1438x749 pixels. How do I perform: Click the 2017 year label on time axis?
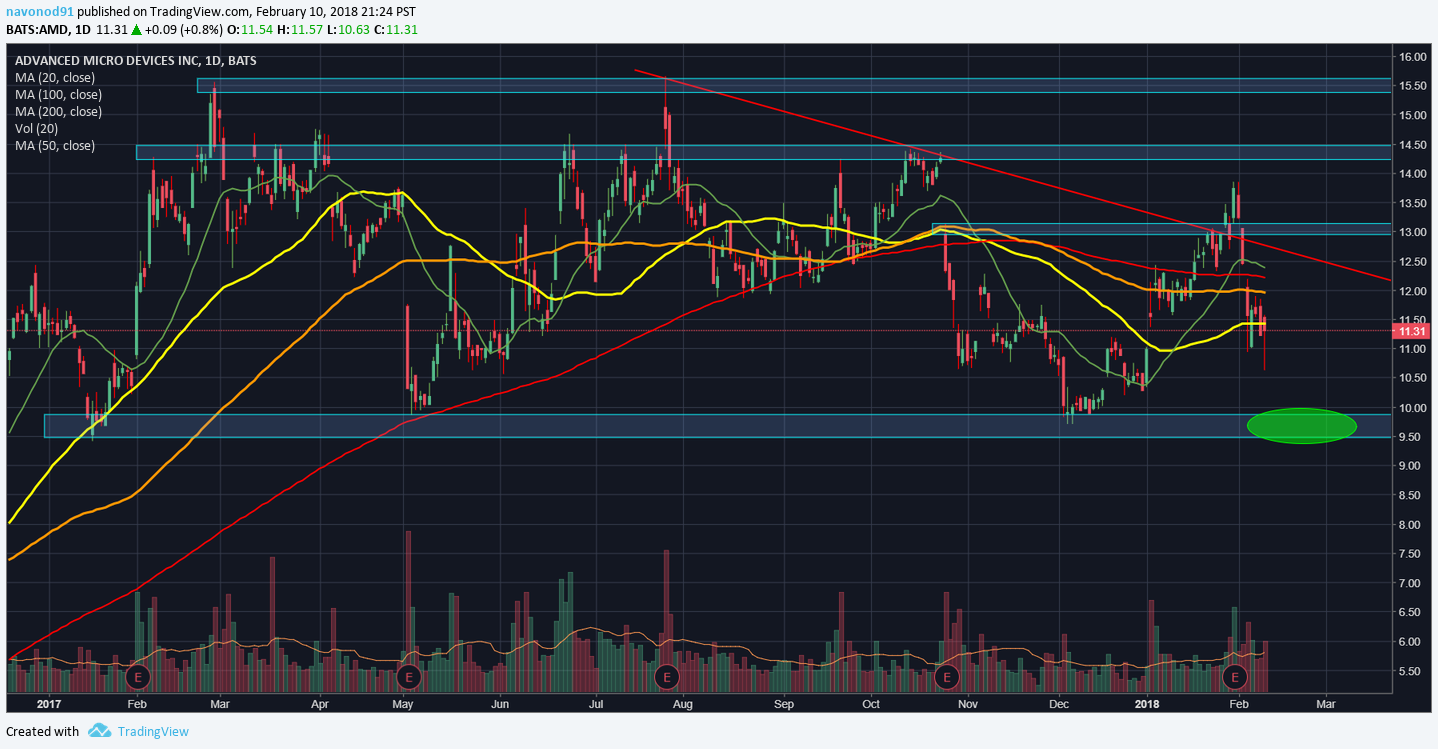pyautogui.click(x=47, y=704)
